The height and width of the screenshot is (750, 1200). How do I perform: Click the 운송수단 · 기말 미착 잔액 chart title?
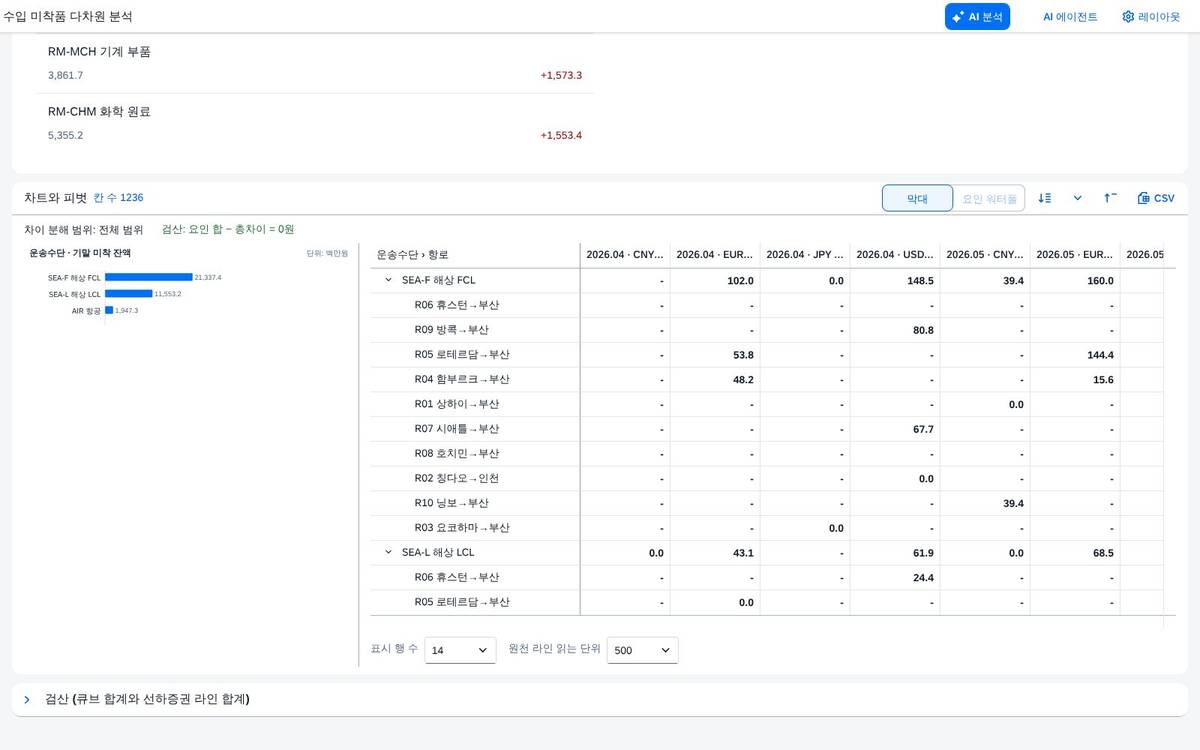pos(80,253)
